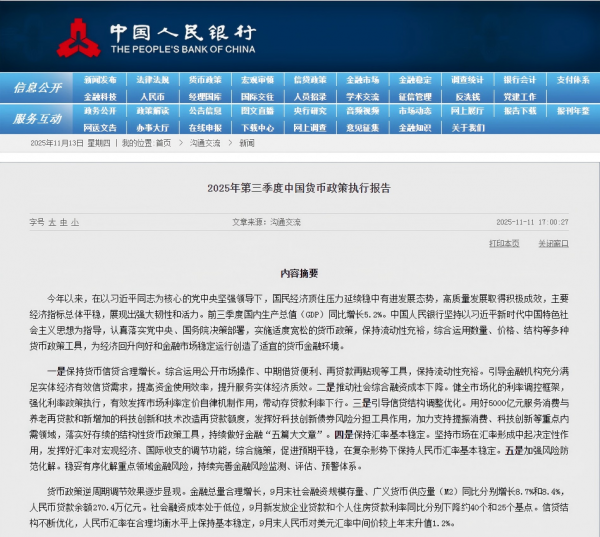
Task: Open the 人民币 menu item
Action: tap(153, 97)
